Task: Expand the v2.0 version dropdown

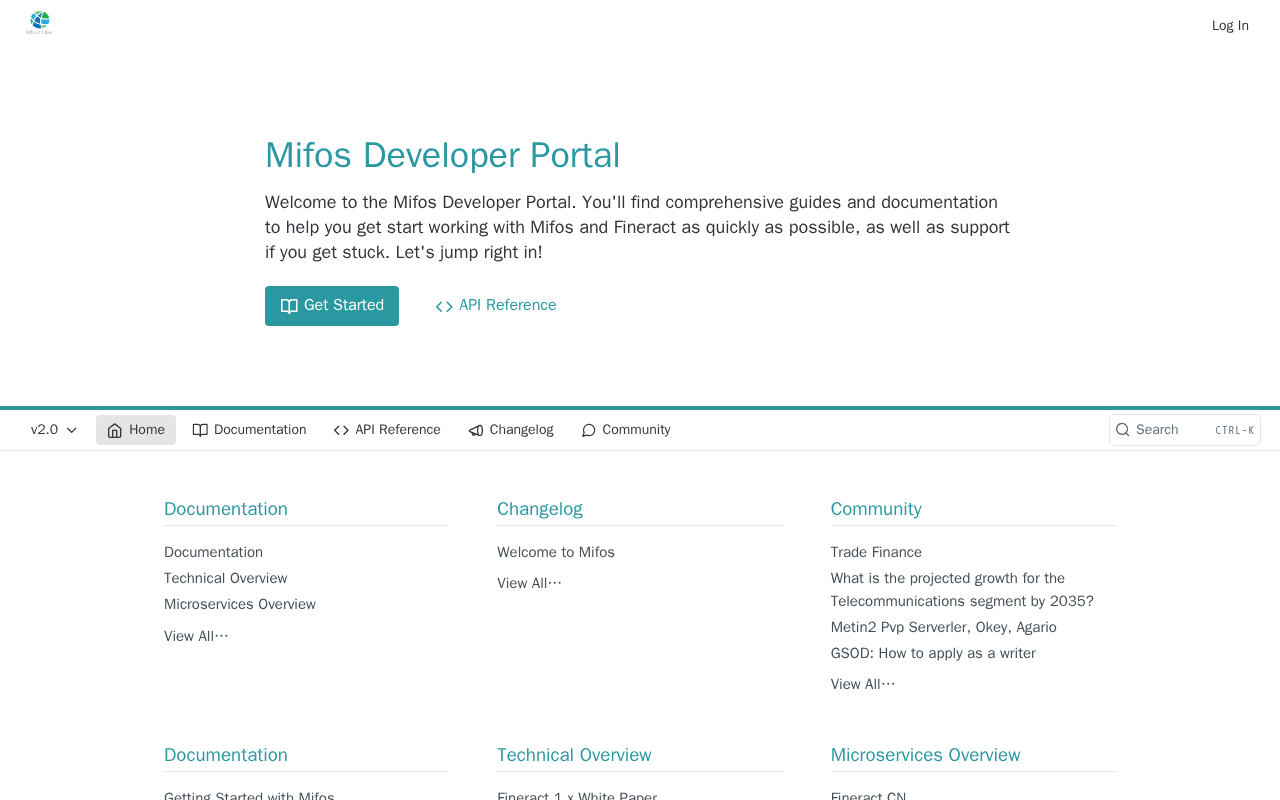Action: (x=54, y=430)
